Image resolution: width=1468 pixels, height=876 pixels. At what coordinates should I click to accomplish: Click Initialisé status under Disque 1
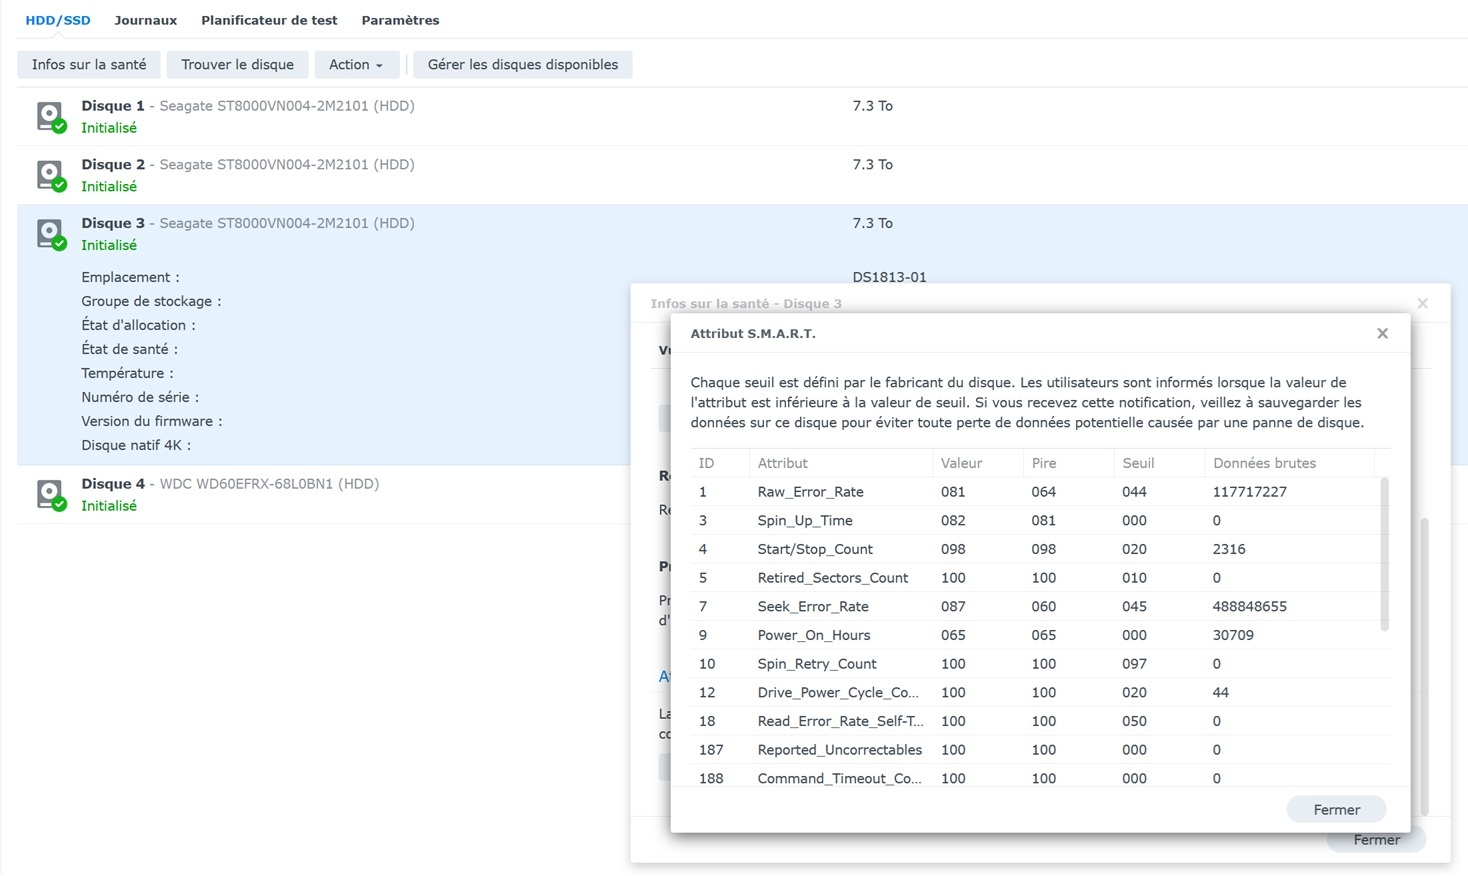coord(109,128)
